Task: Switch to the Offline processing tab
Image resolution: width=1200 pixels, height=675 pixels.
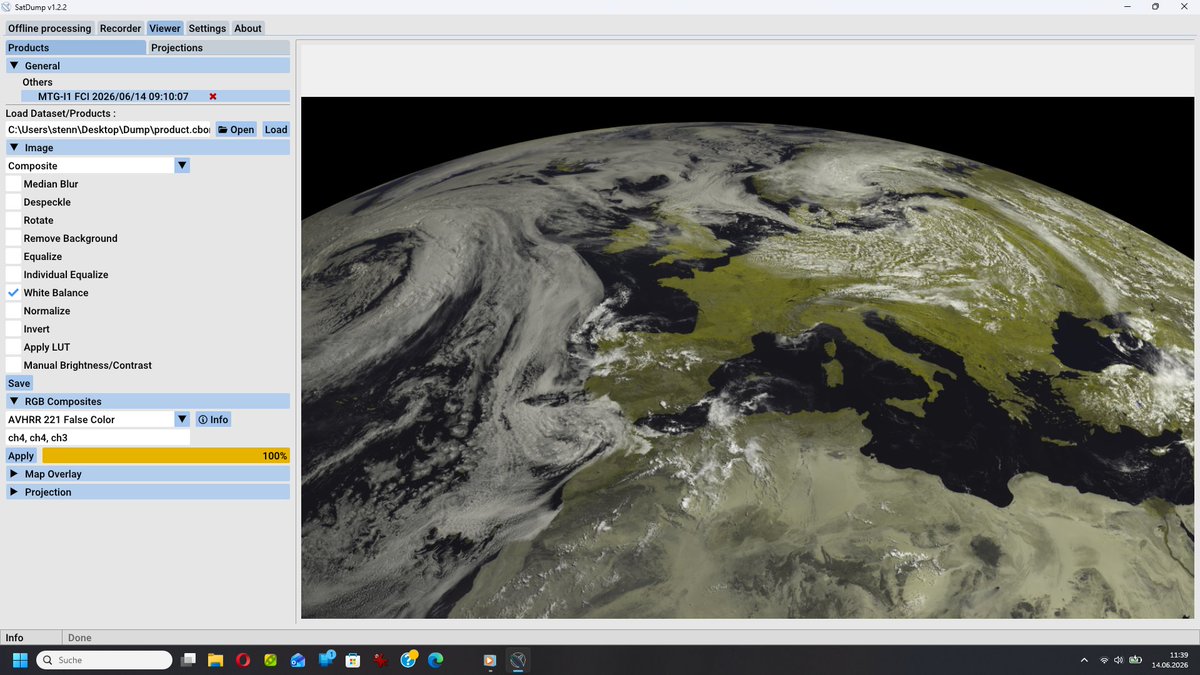Action: click(49, 28)
